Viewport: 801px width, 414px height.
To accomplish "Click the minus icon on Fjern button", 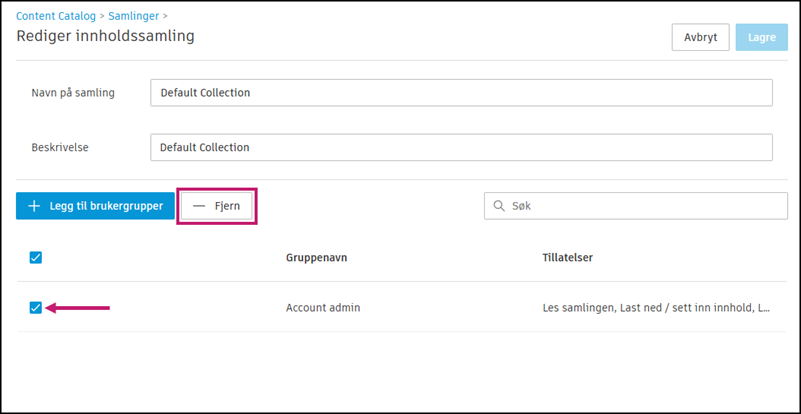I will coord(200,206).
